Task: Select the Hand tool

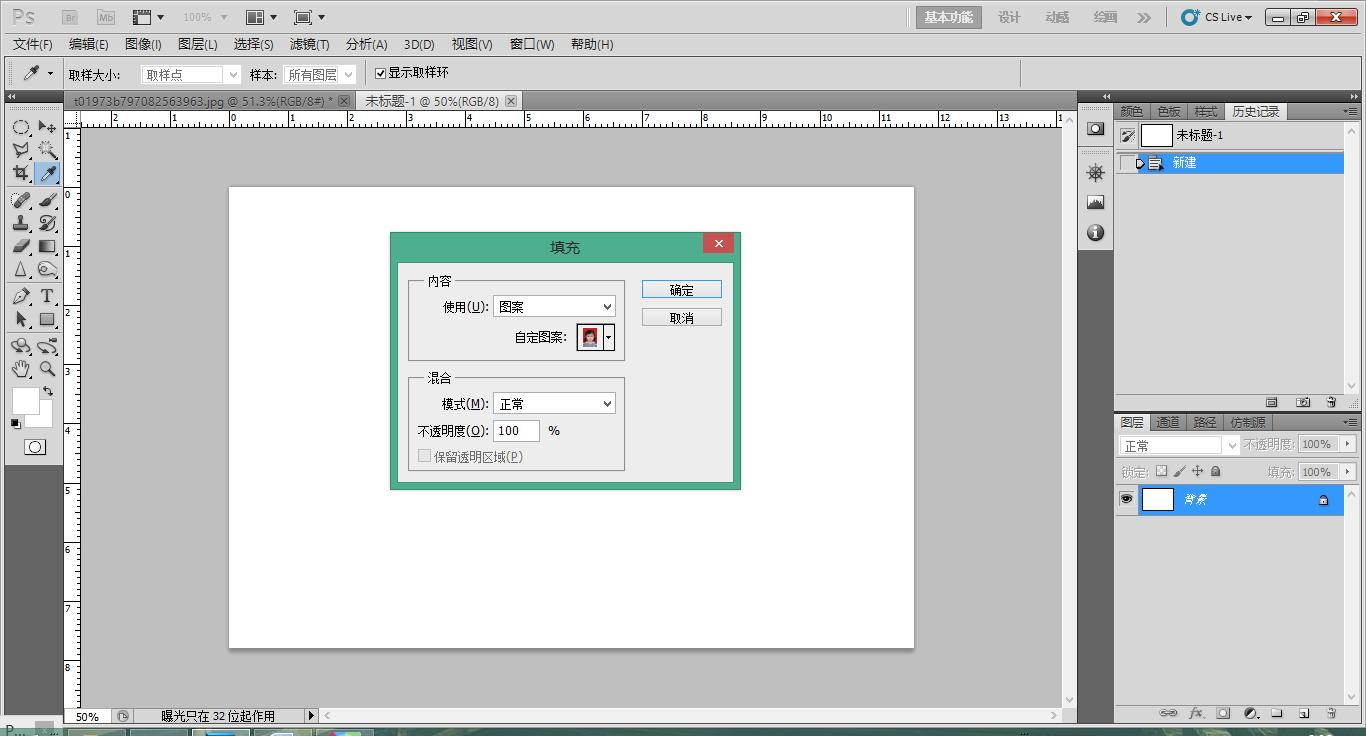Action: click(x=20, y=368)
